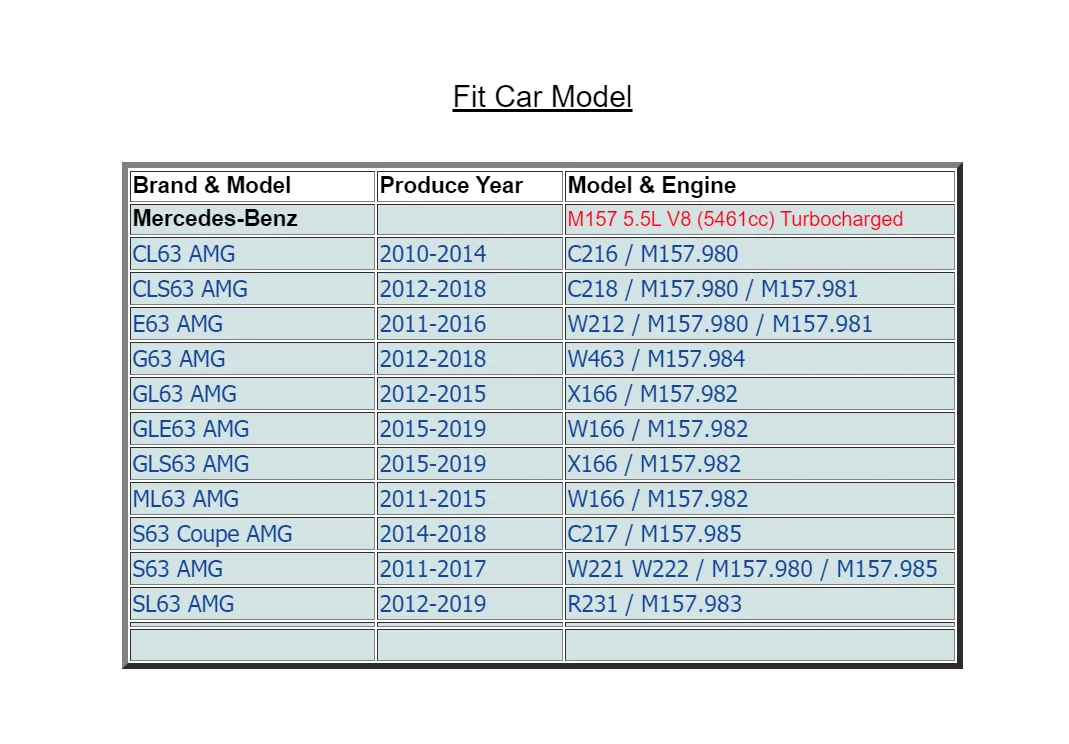
Task: Click the Produce Year column header
Action: pyautogui.click(x=470, y=185)
